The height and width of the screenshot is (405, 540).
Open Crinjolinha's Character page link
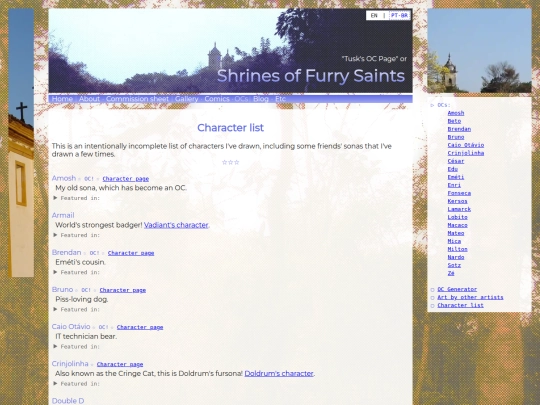[x=120, y=364]
